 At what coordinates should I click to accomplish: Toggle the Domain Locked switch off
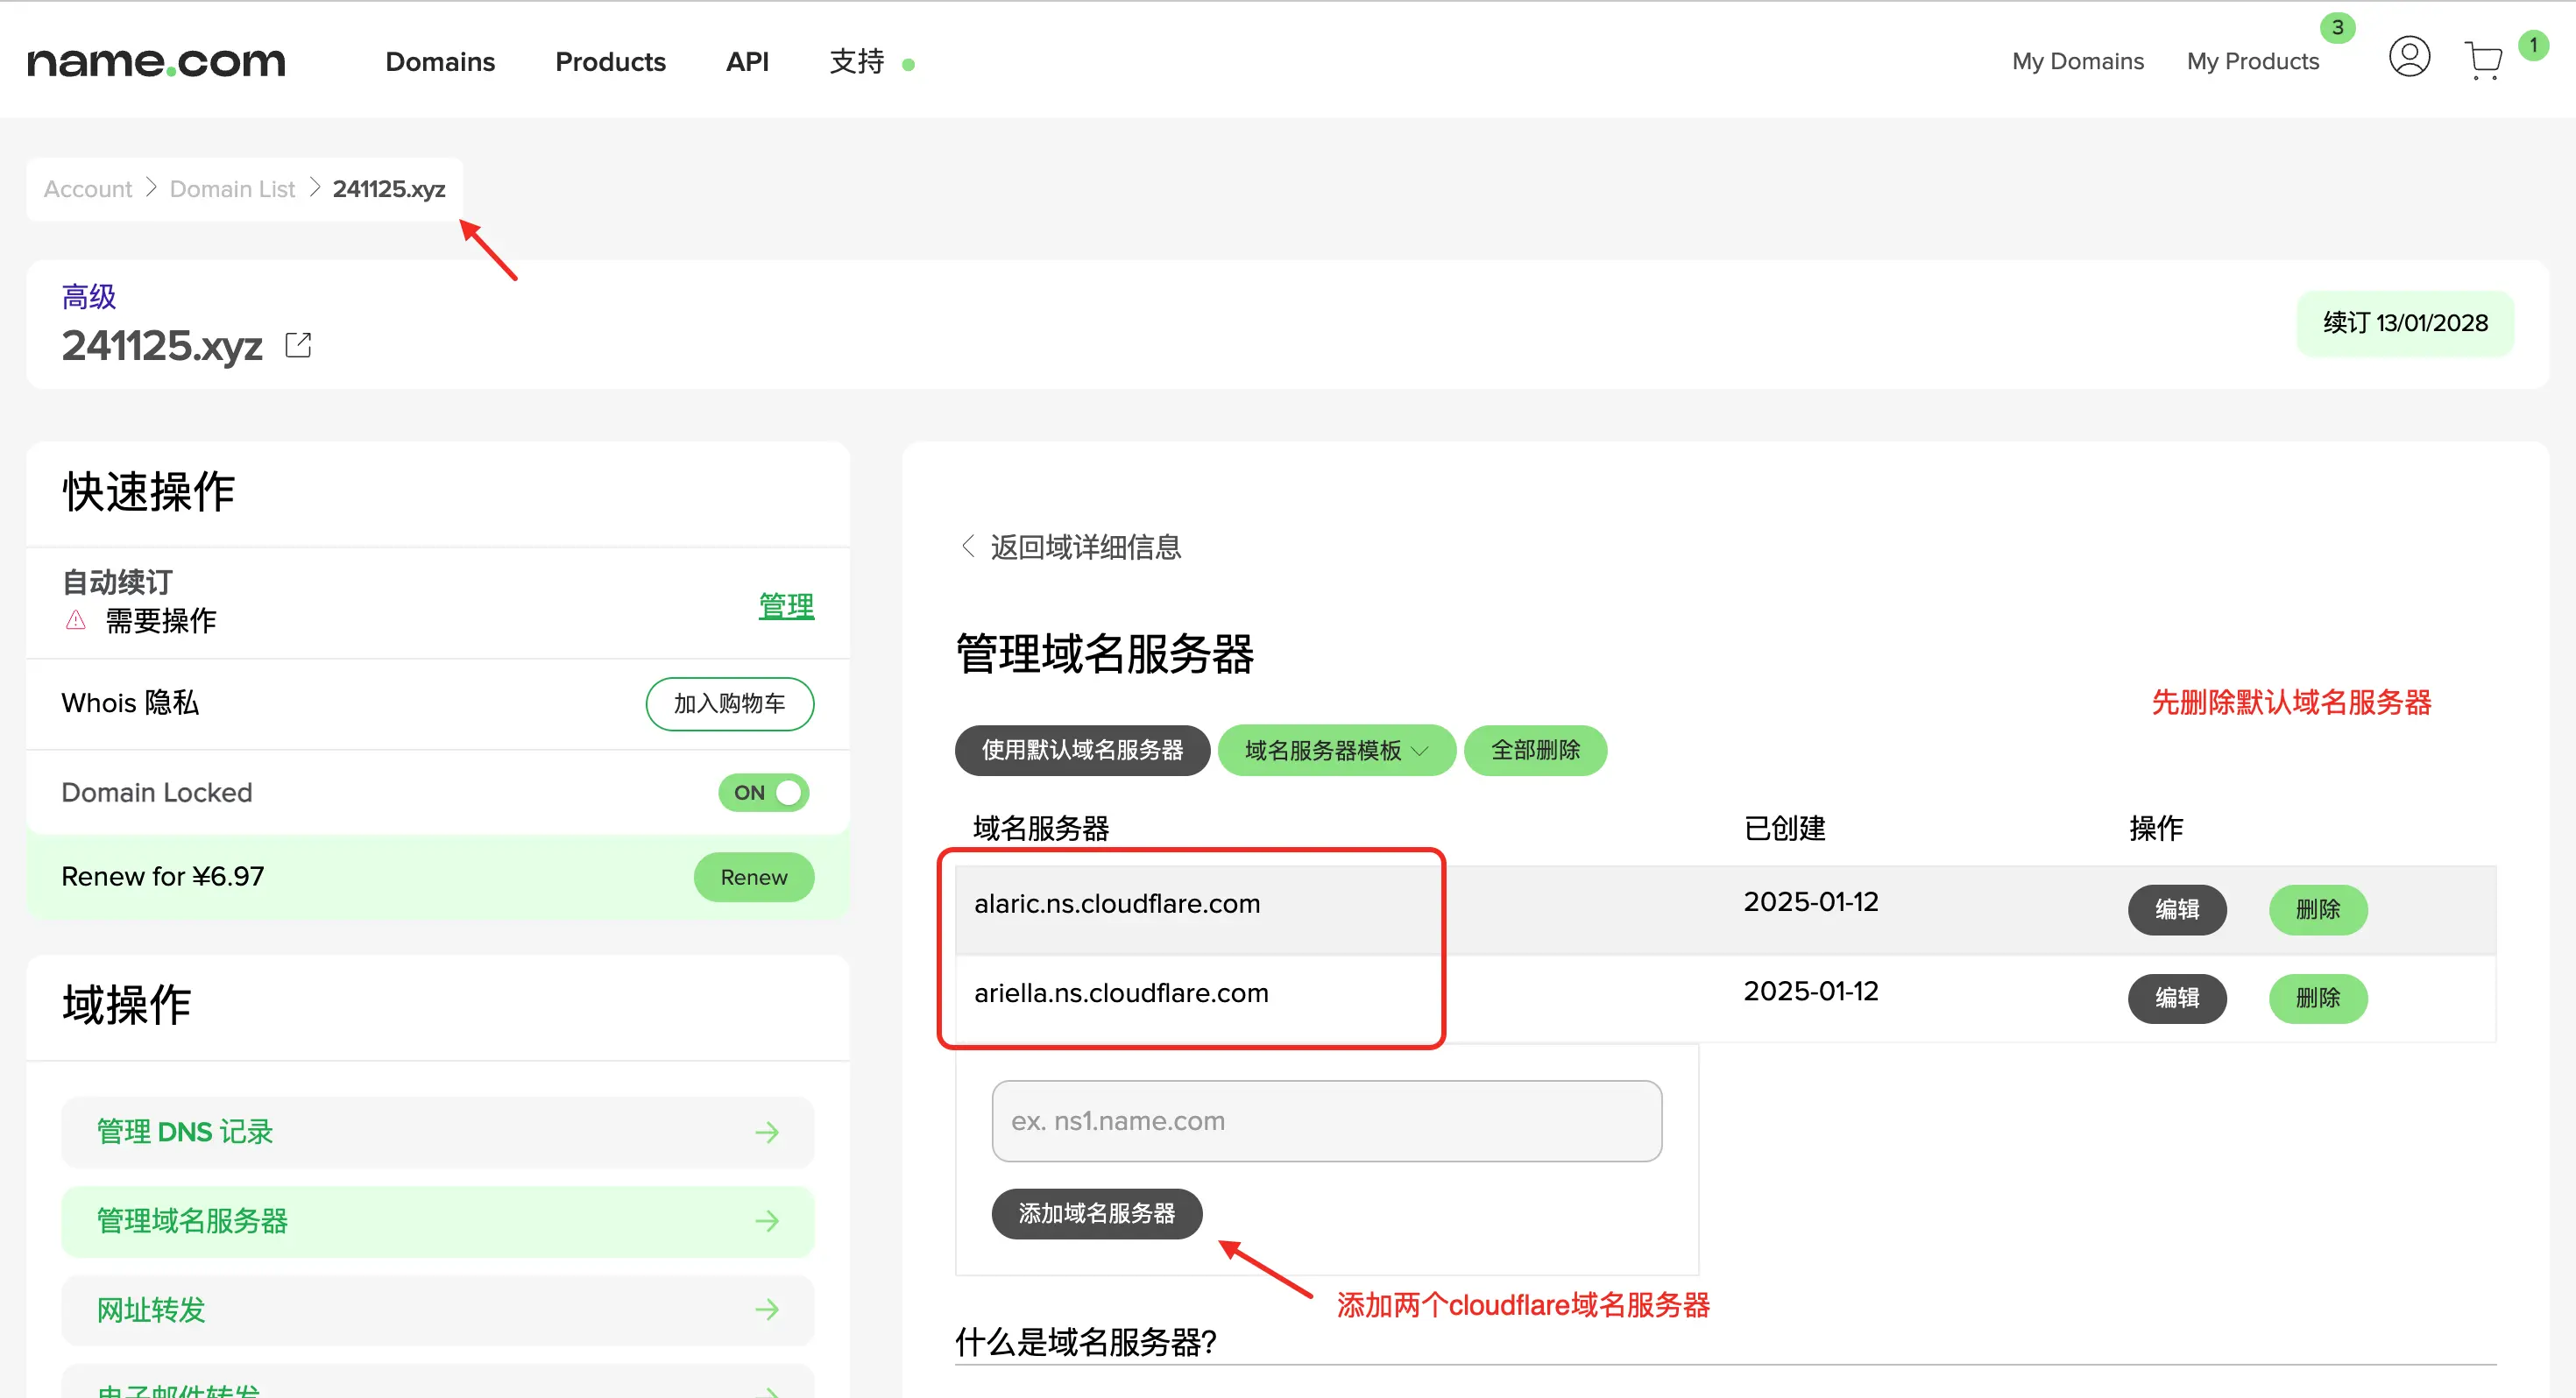pos(764,792)
